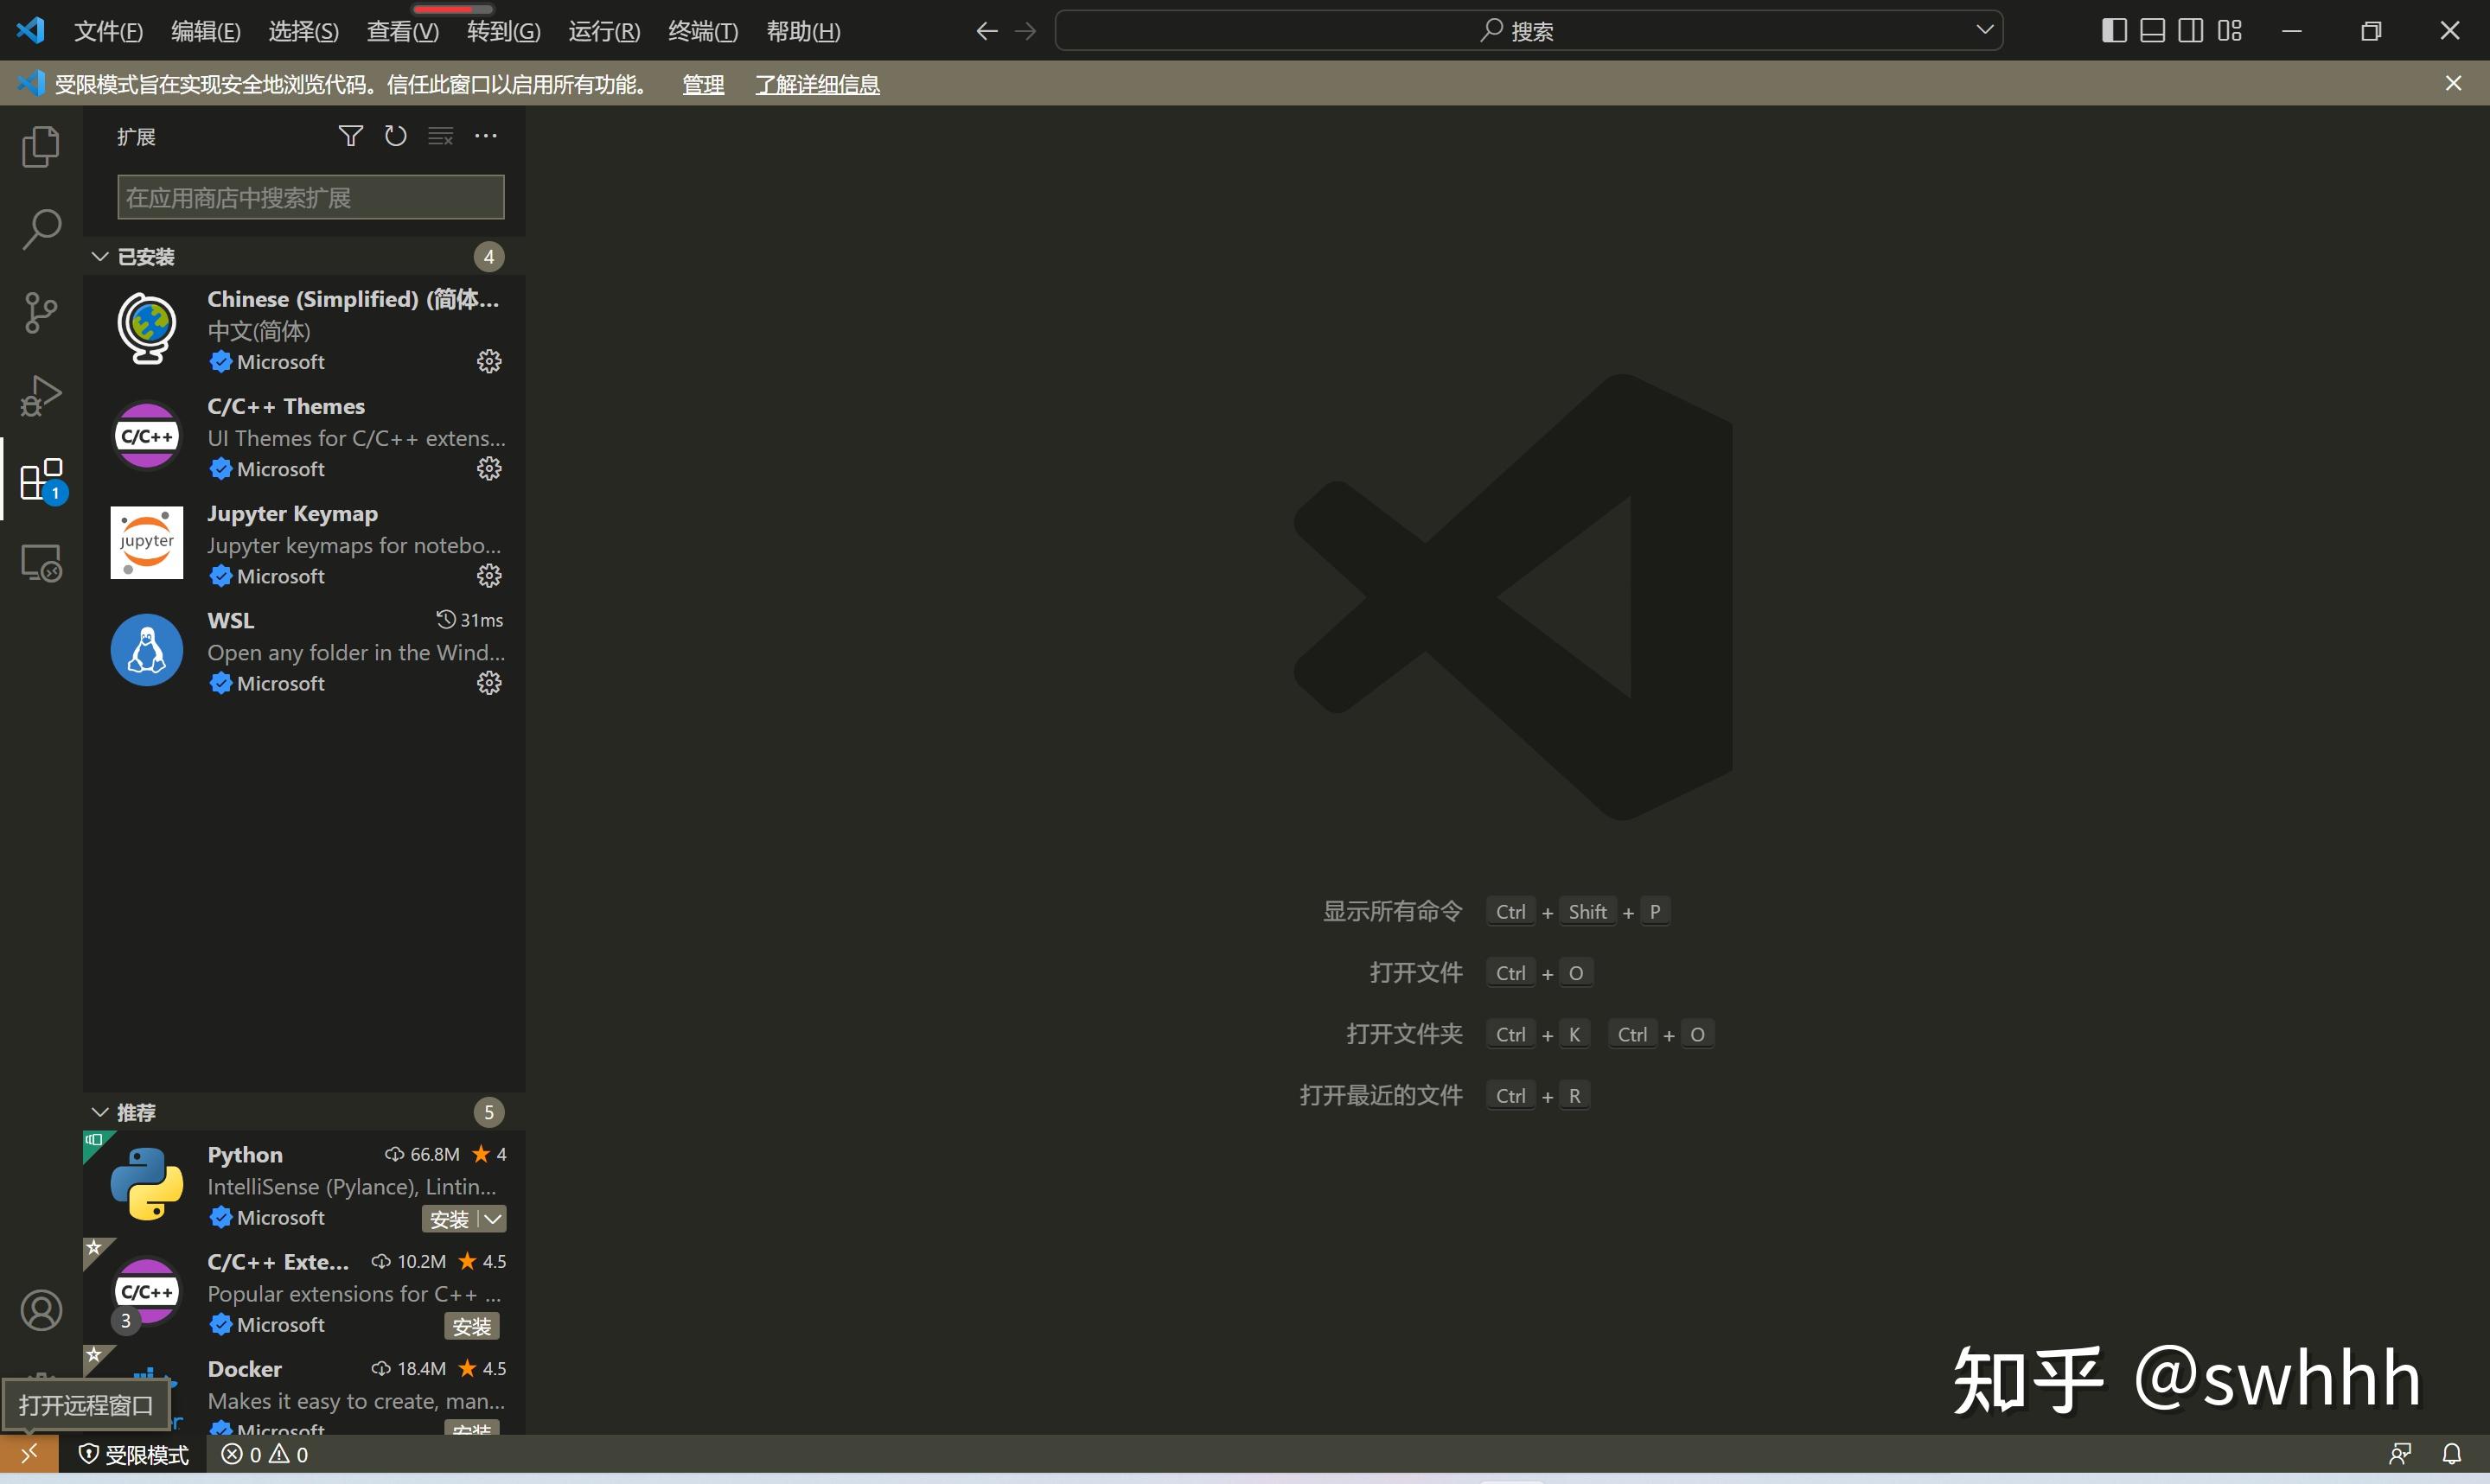This screenshot has width=2490, height=1484.
Task: Open the notifications bell in the status bar
Action: pyautogui.click(x=2452, y=1453)
